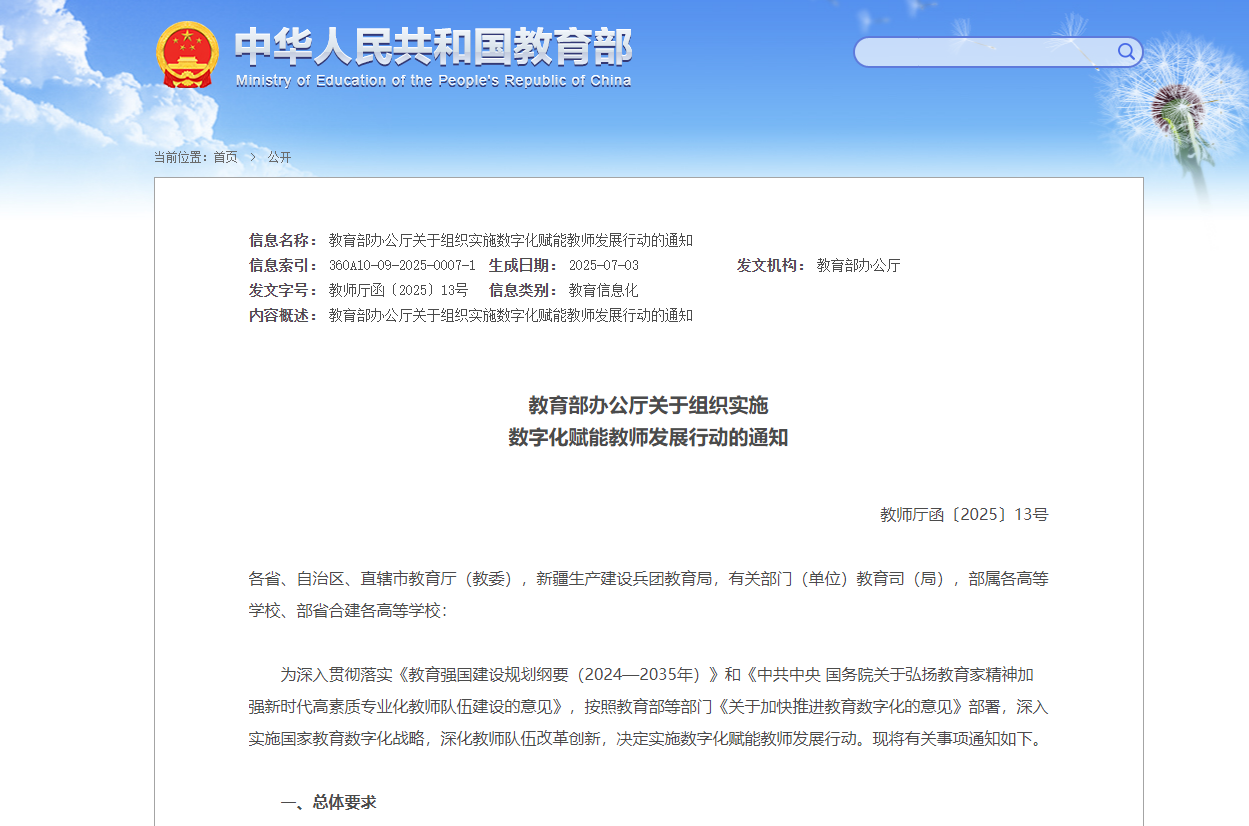Click the index number 360A10-09-2025-0007-1

pos(402,265)
